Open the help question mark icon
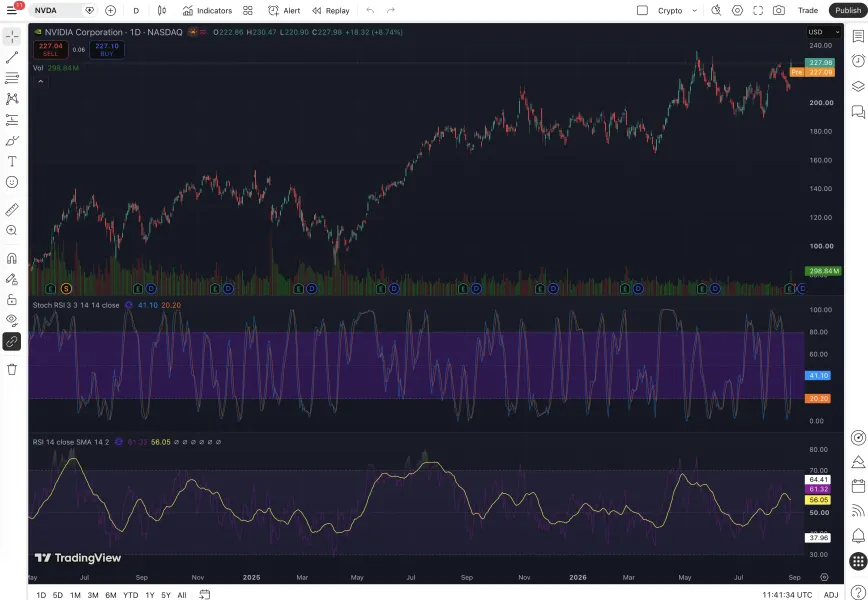Screen dimensions: 868x600 858,593
